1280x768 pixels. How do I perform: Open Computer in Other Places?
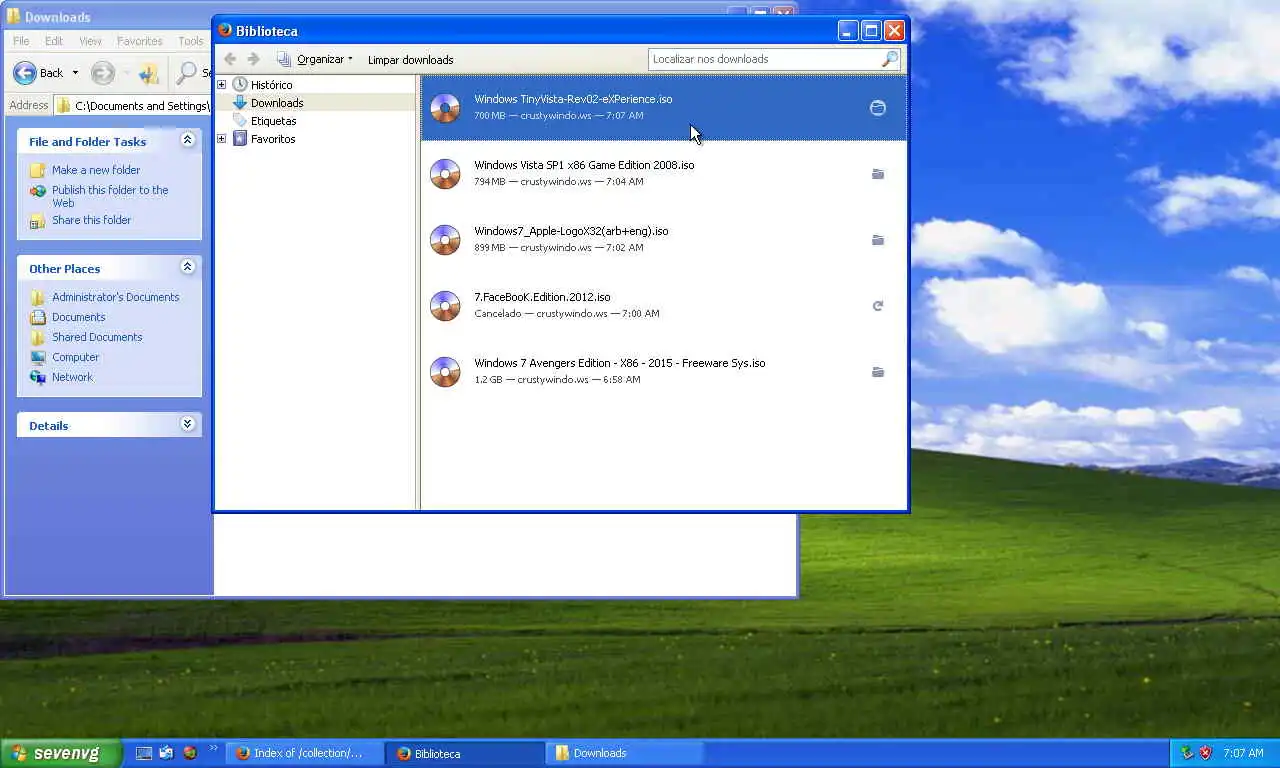(x=75, y=357)
